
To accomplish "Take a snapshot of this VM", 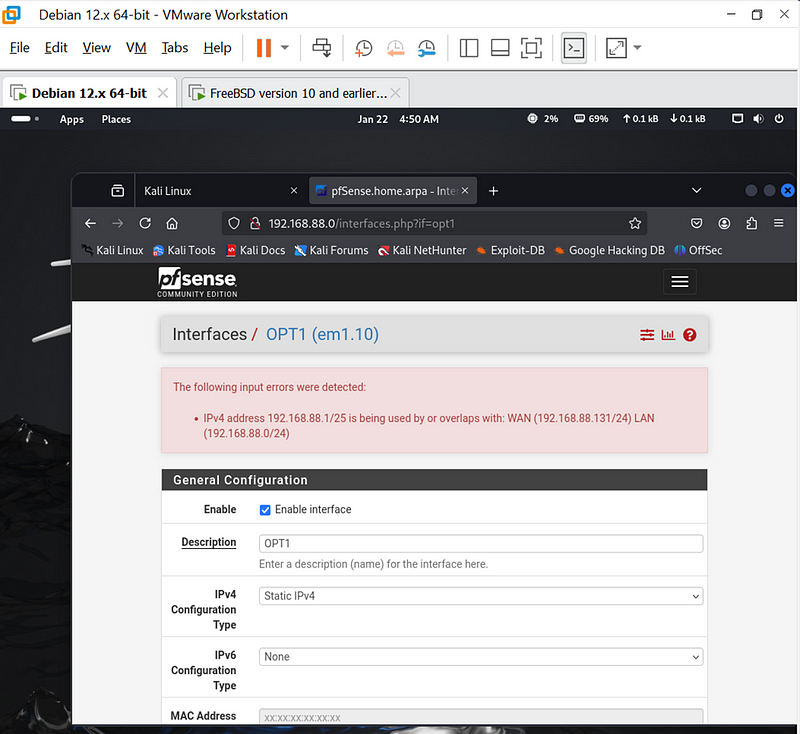I will coord(364,48).
